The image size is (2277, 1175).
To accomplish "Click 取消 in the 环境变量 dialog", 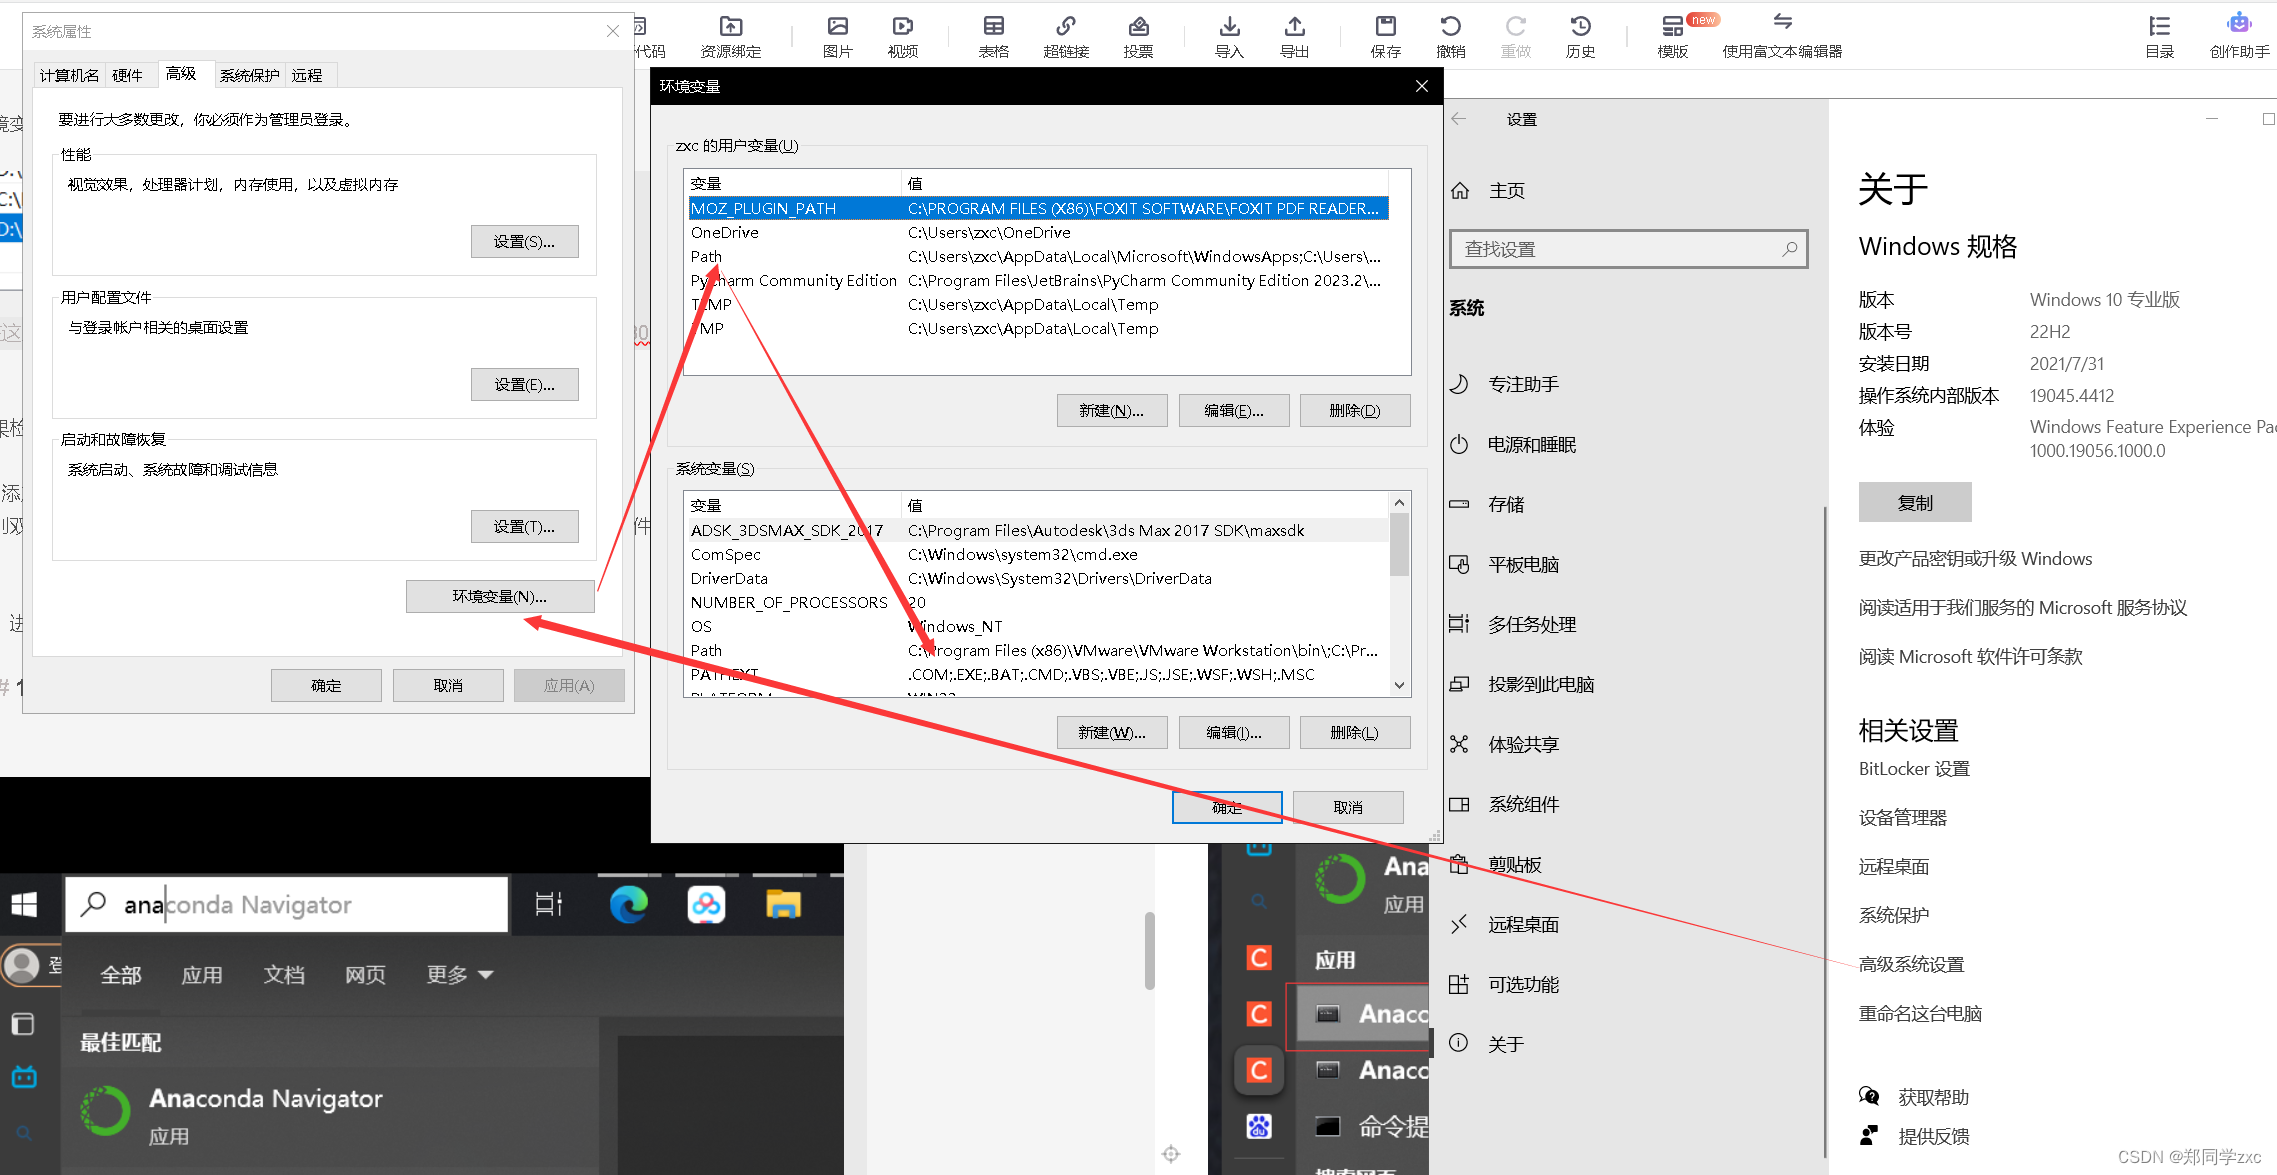I will coord(1348,808).
